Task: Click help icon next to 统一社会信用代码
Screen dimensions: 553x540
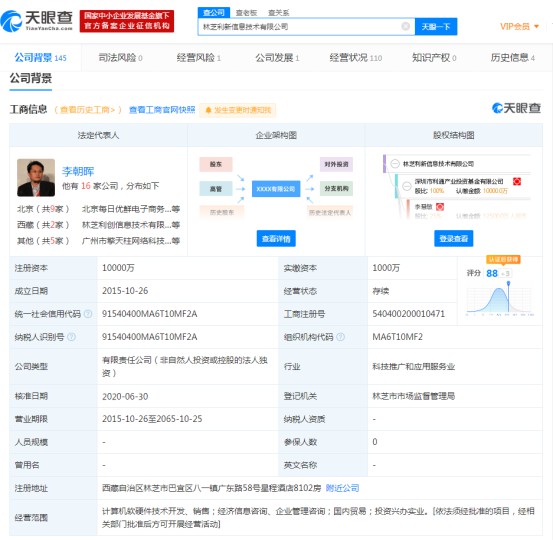Action: point(88,314)
